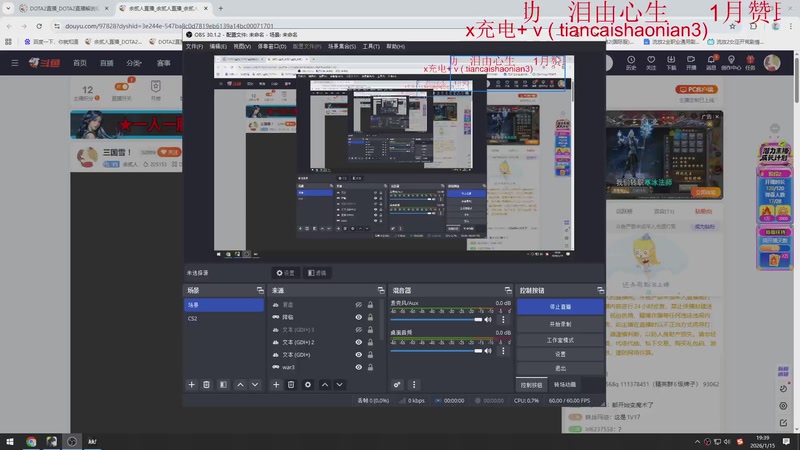Expand Douyu 分类 category dropdown

[134, 63]
